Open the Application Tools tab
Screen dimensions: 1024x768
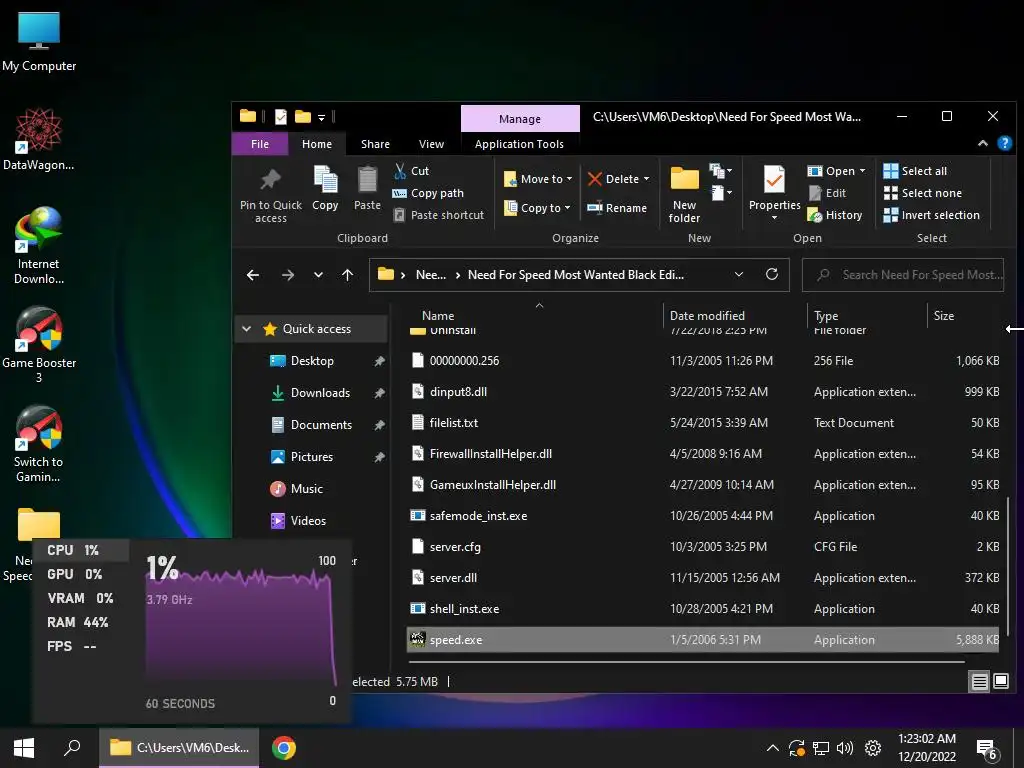click(519, 144)
